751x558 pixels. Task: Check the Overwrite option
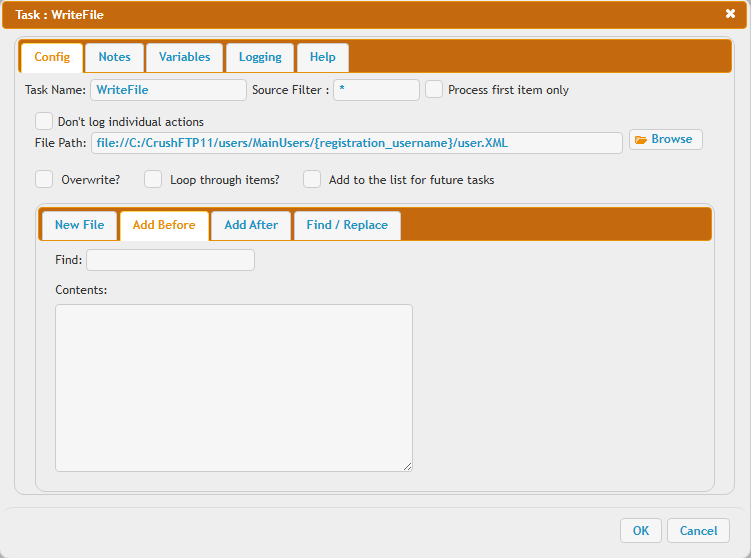(x=44, y=180)
